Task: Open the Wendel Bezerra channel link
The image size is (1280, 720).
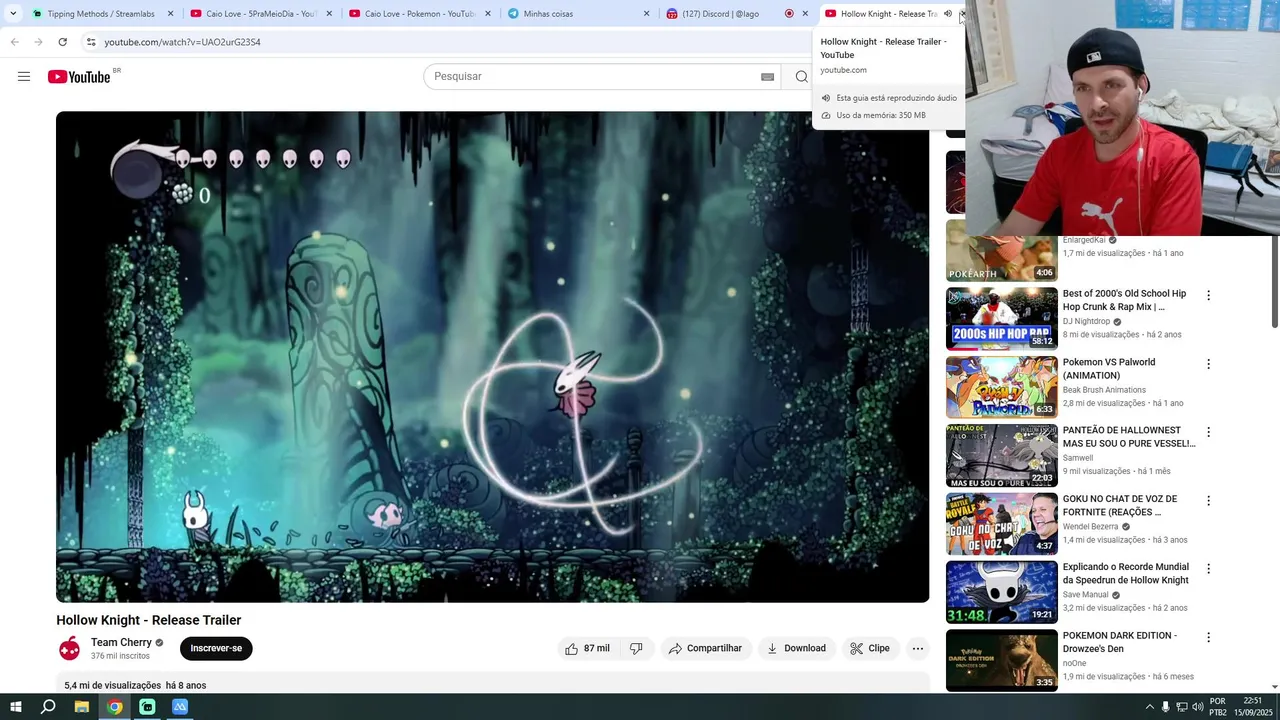Action: (x=1090, y=527)
